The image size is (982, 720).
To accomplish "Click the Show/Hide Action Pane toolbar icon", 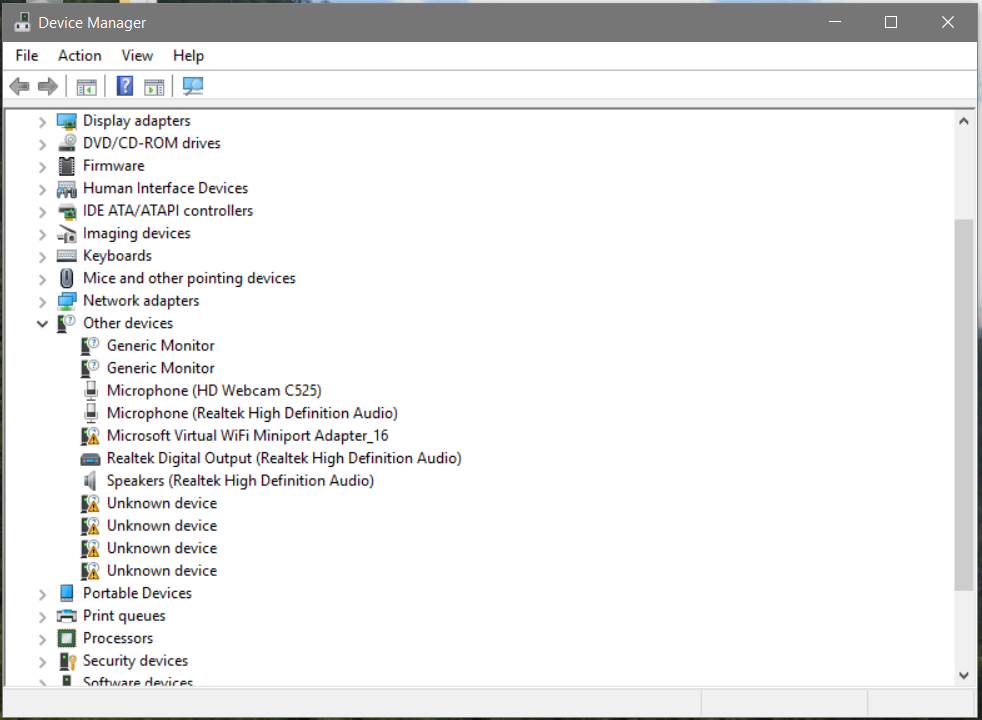I will 154,86.
